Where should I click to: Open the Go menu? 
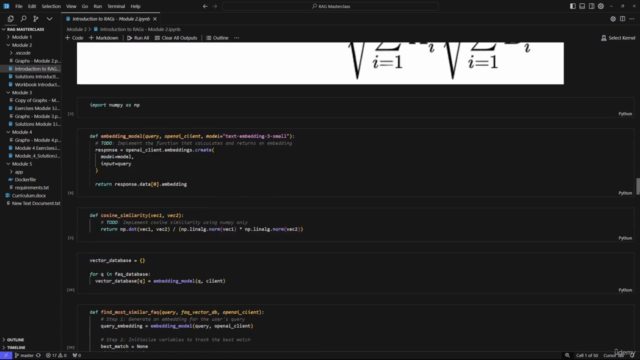click(x=85, y=6)
